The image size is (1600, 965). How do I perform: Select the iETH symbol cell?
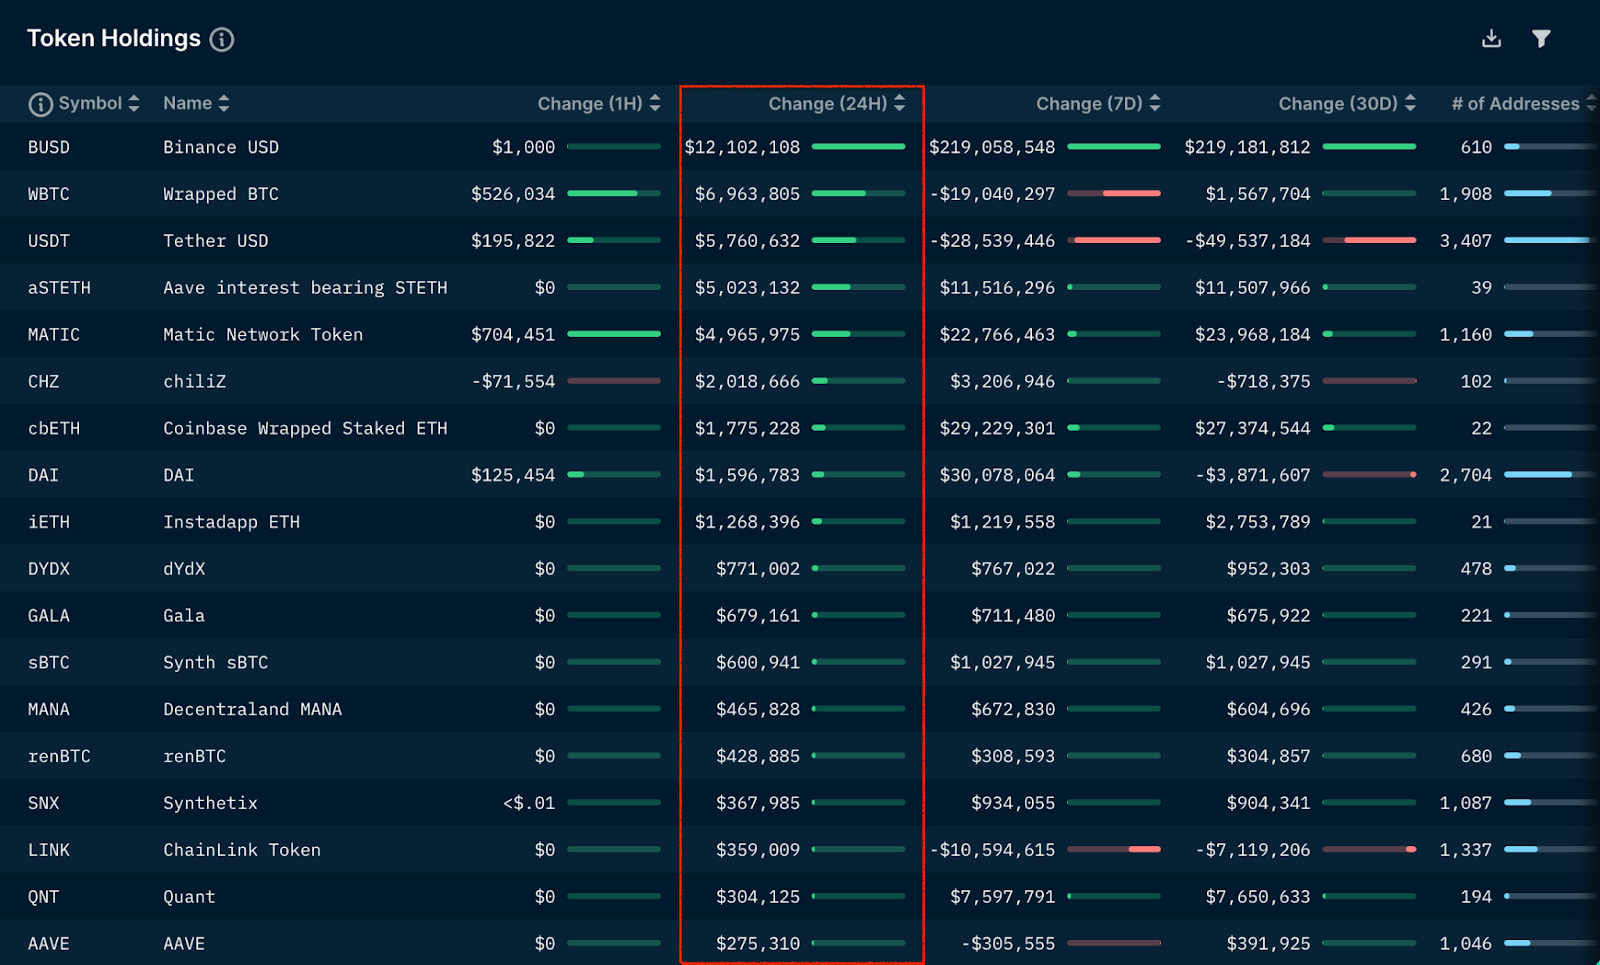(x=49, y=522)
